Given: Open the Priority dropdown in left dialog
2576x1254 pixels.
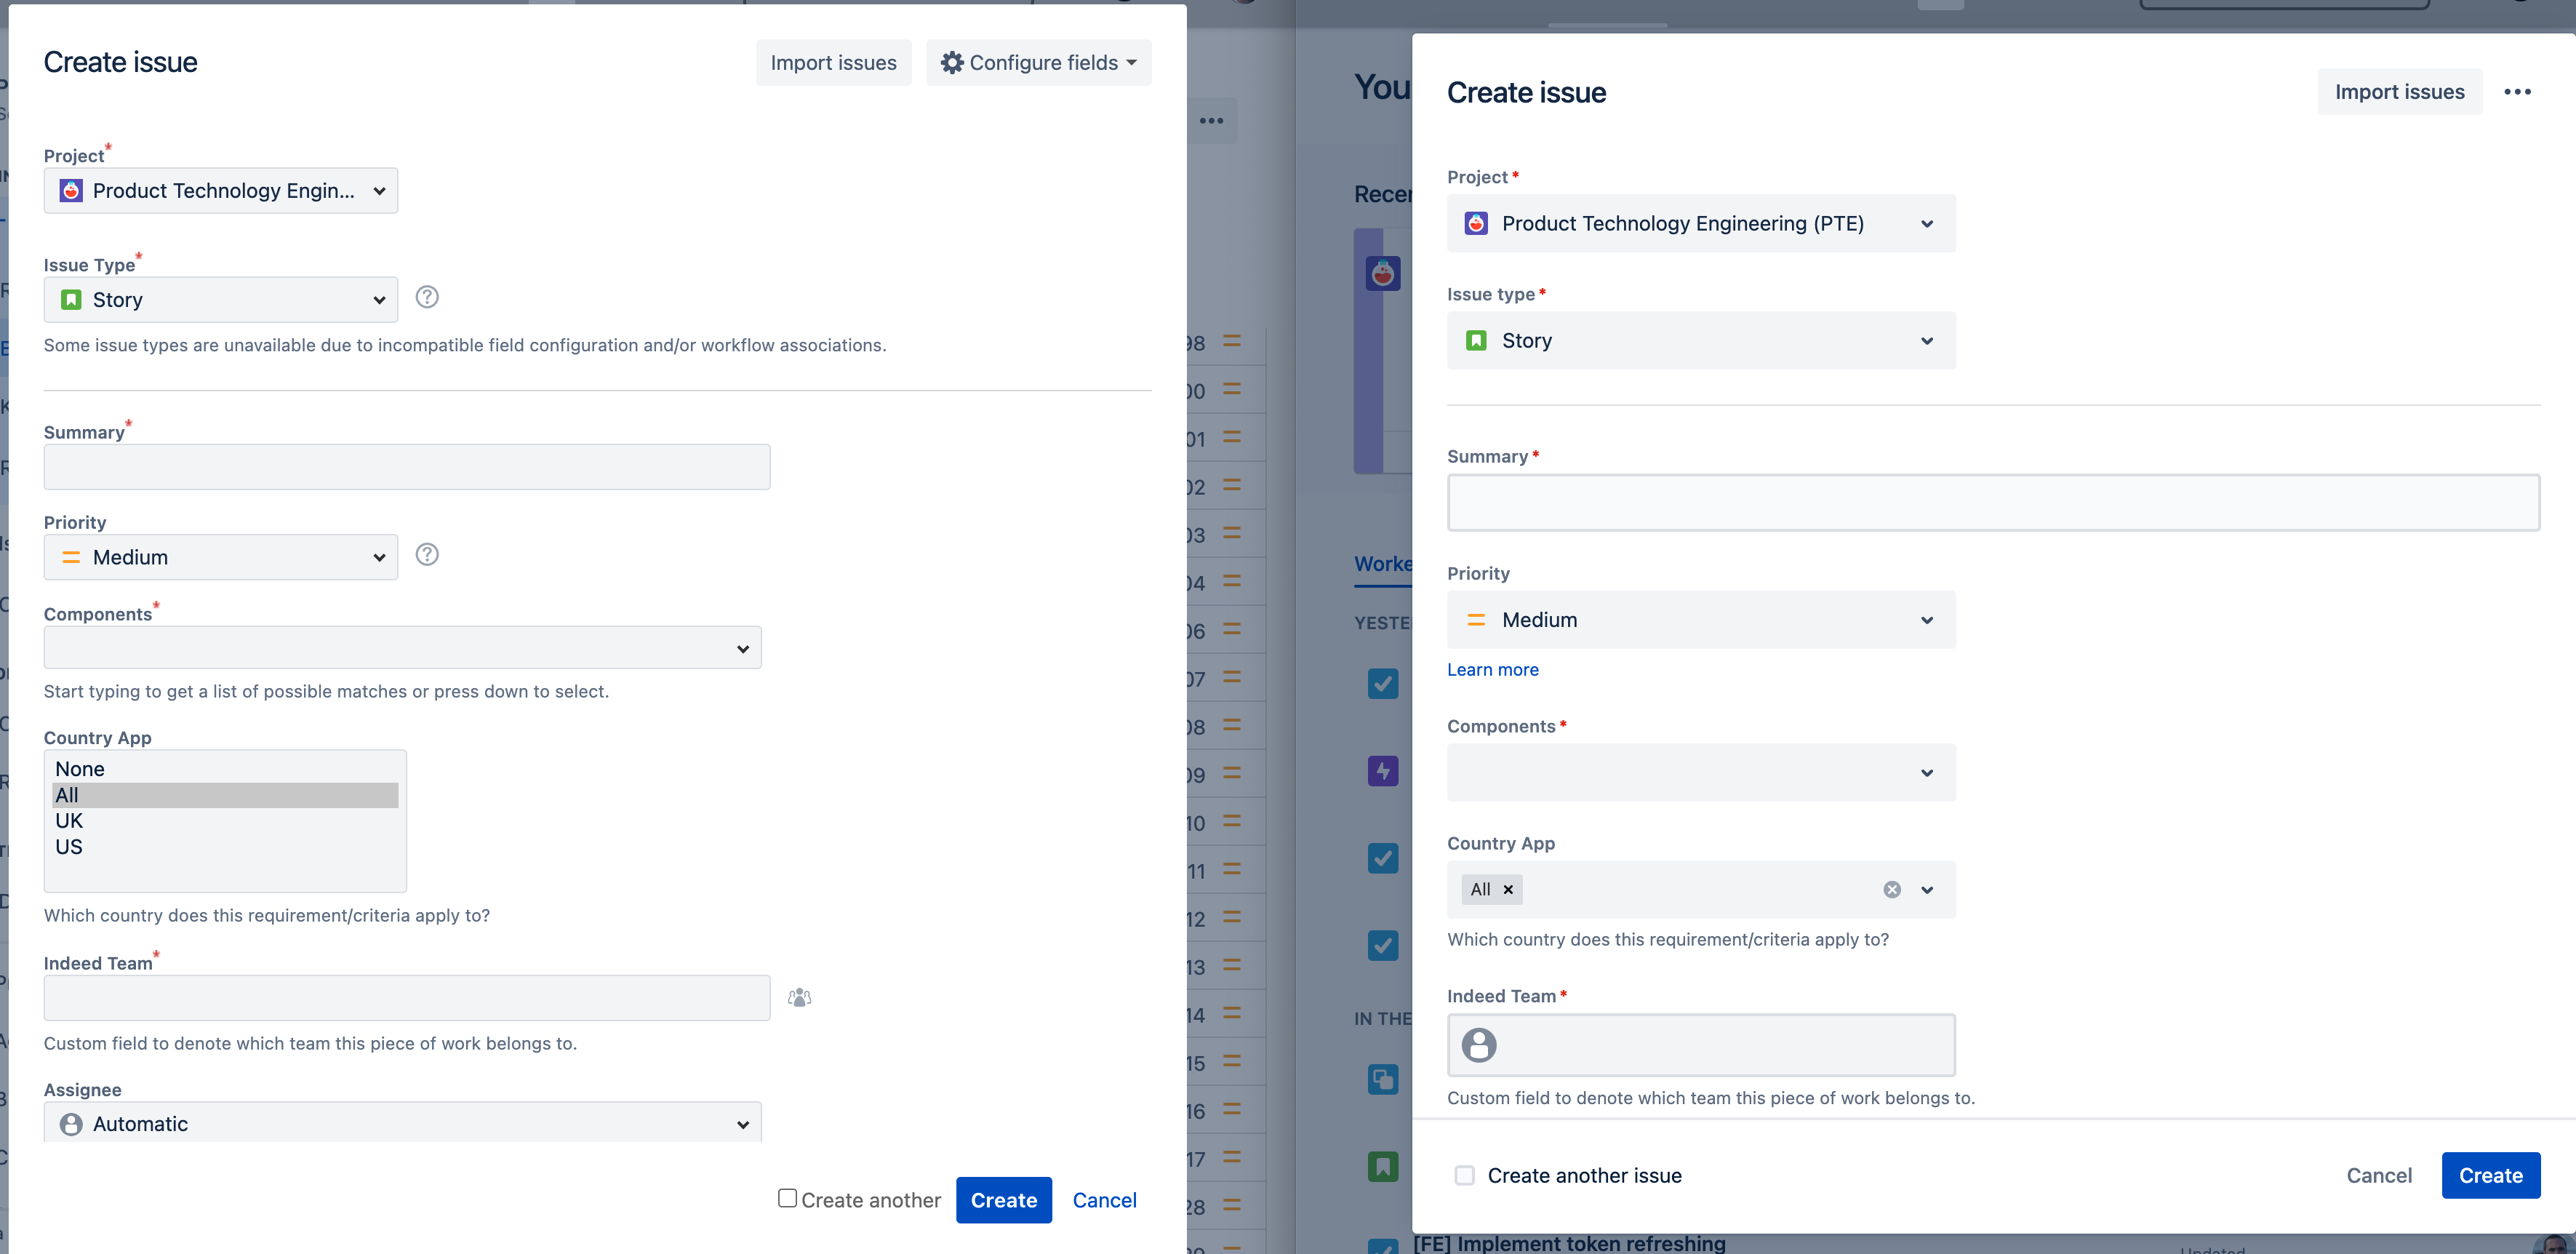Looking at the screenshot, I should coord(221,557).
